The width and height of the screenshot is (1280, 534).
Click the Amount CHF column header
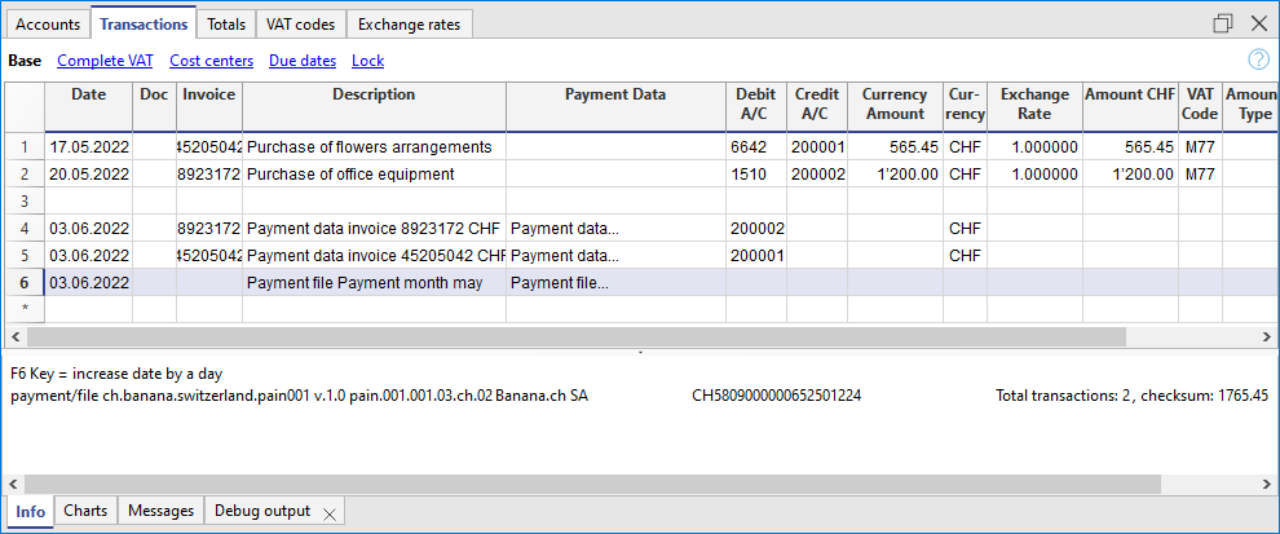point(1130,105)
